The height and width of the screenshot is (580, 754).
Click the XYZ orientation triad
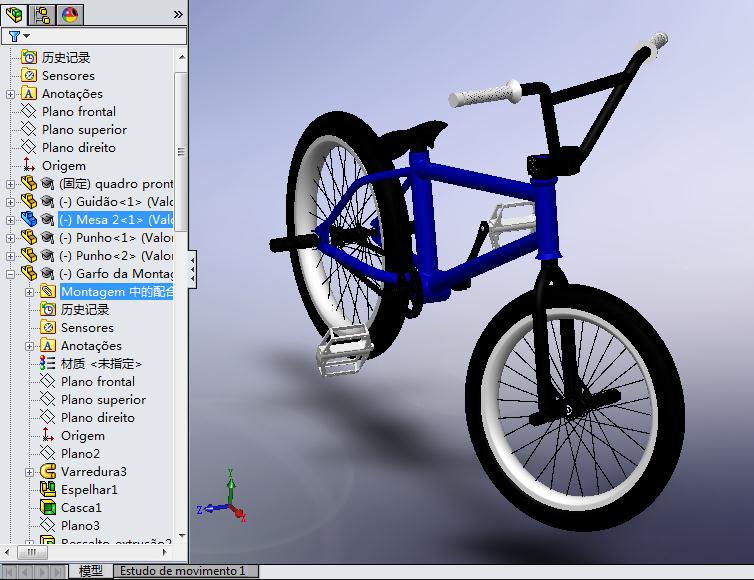pos(224,498)
